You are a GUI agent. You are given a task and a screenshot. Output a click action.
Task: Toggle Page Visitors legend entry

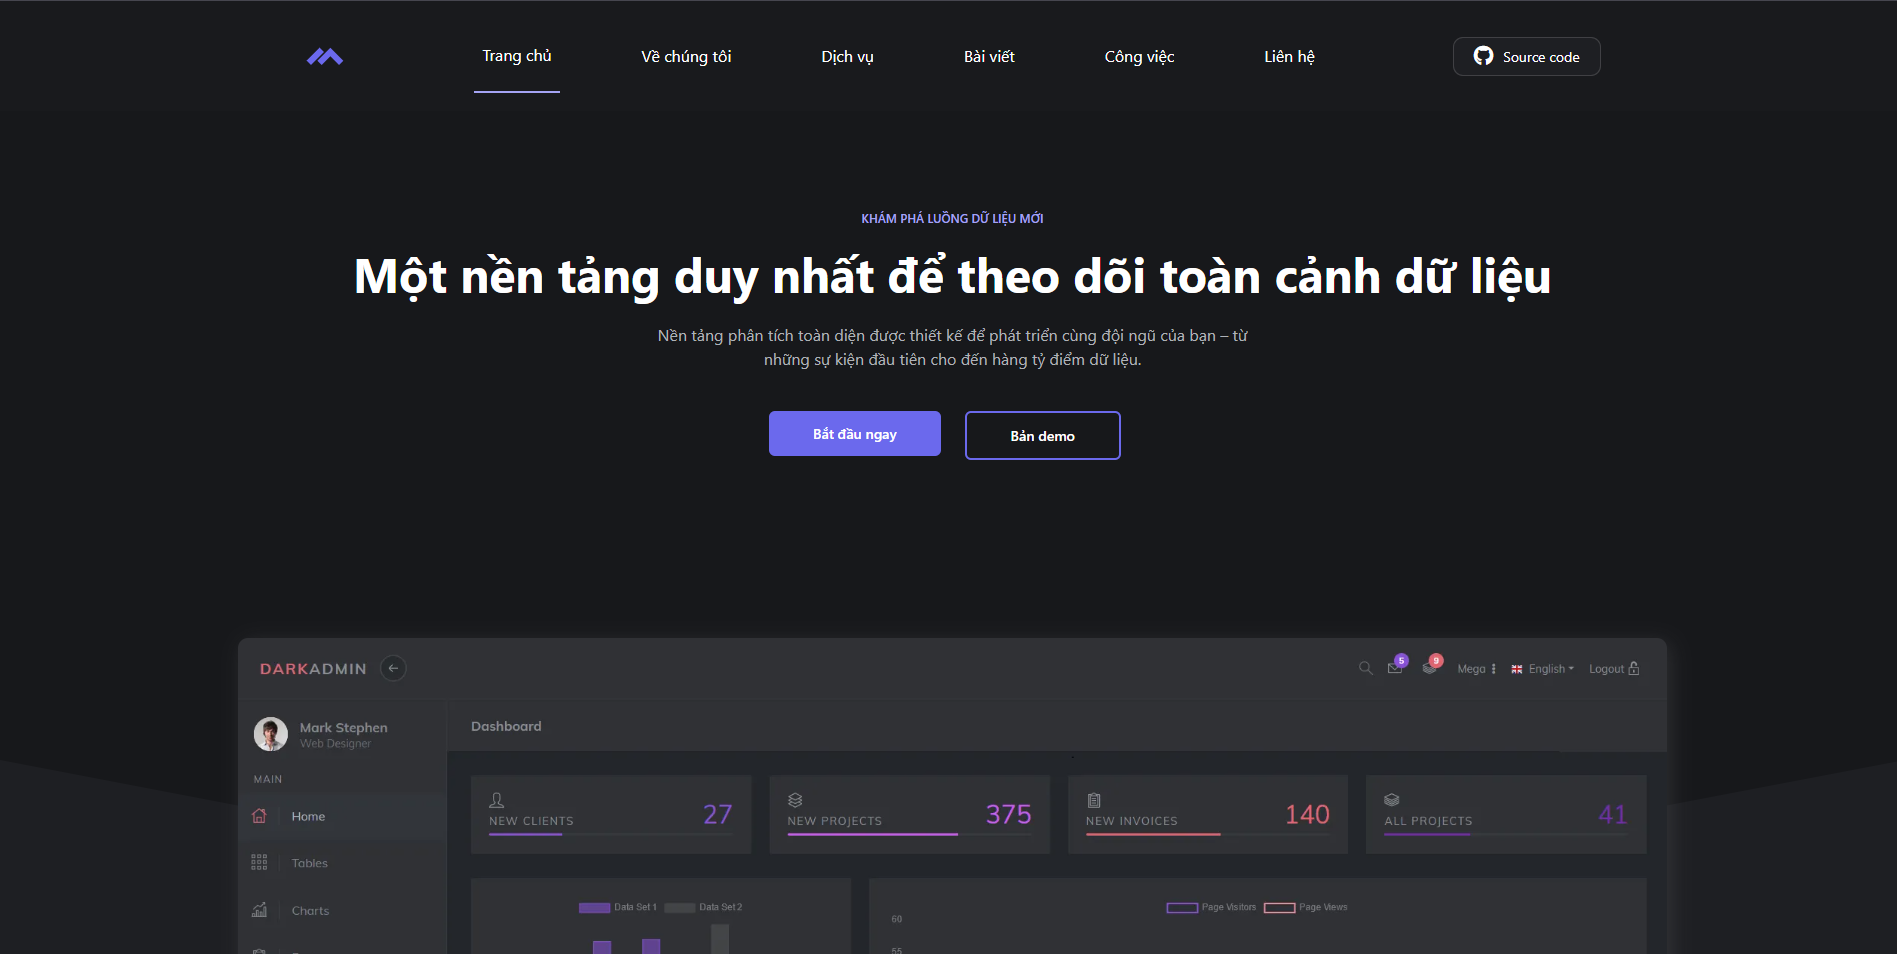pos(1211,907)
